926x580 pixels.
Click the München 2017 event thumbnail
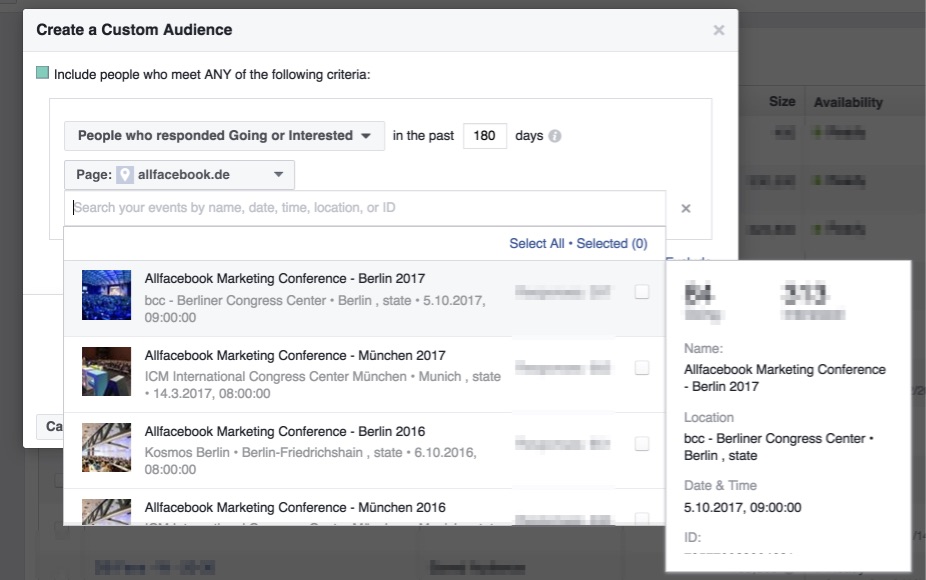pyautogui.click(x=106, y=371)
